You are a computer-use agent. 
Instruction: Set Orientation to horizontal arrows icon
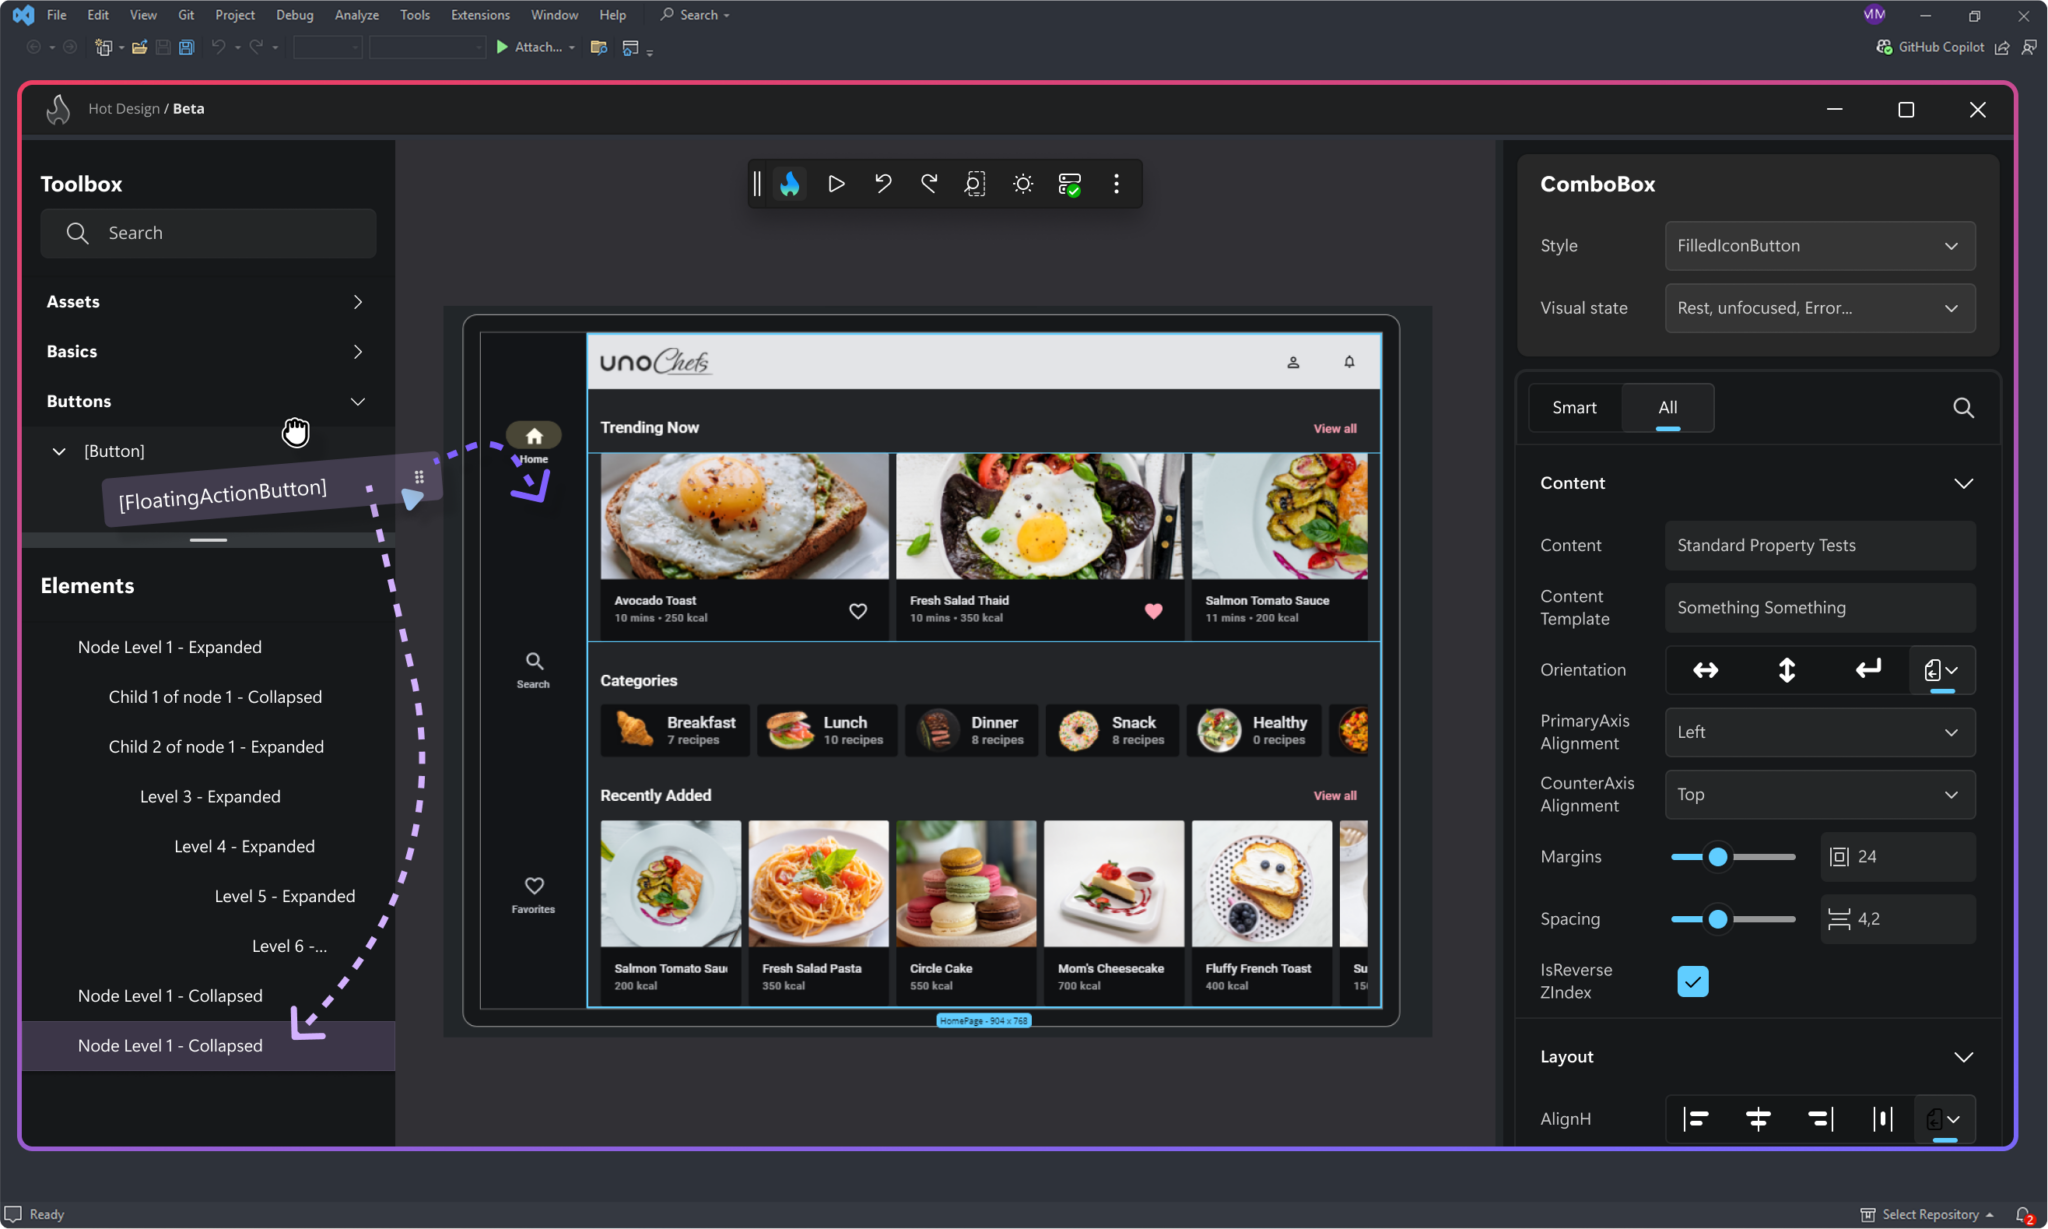(x=1705, y=670)
